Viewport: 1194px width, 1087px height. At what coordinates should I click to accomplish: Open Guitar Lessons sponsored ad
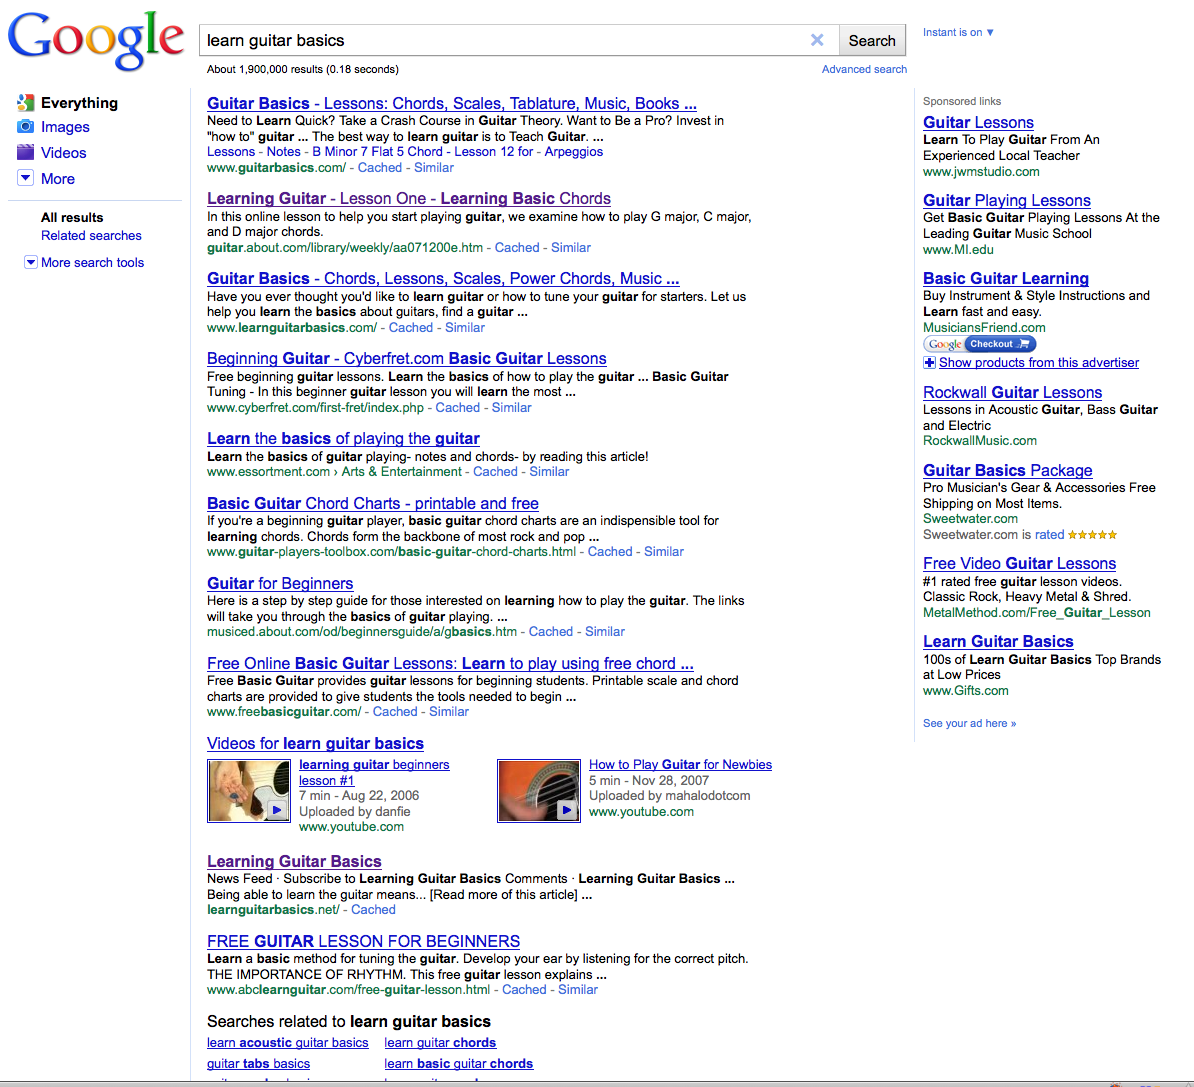pyautogui.click(x=979, y=123)
